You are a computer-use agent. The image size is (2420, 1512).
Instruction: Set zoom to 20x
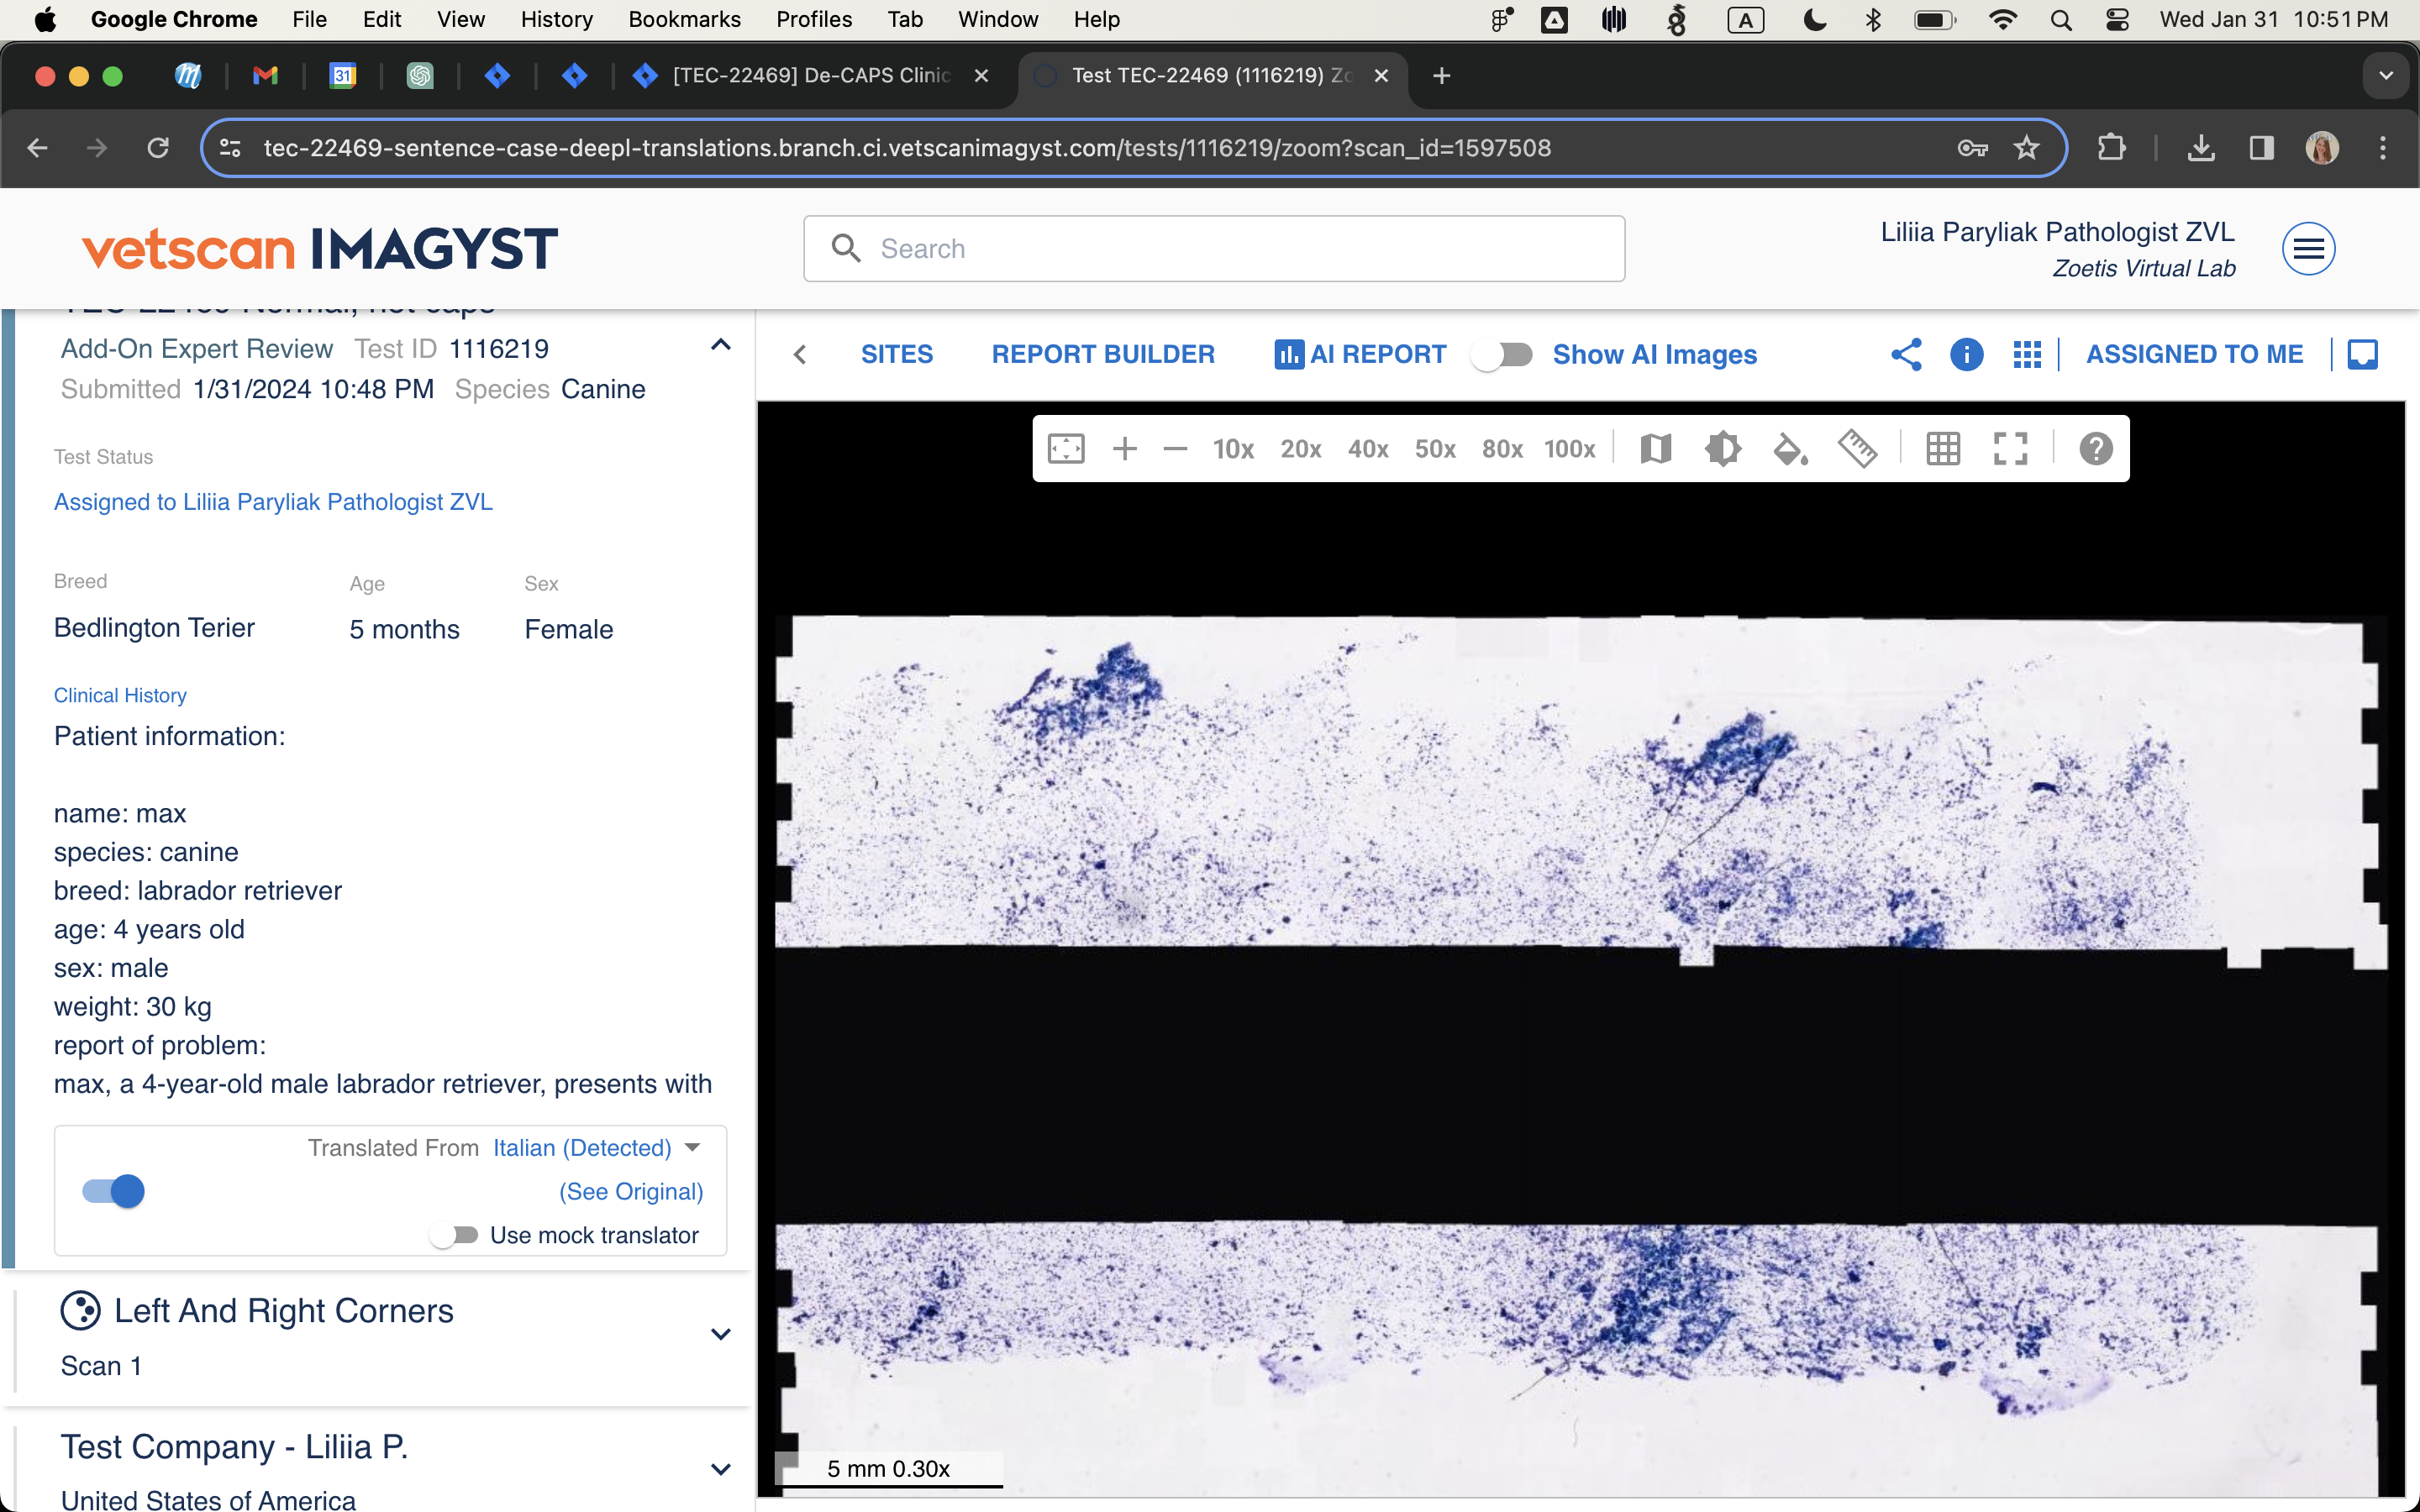pyautogui.click(x=1300, y=449)
